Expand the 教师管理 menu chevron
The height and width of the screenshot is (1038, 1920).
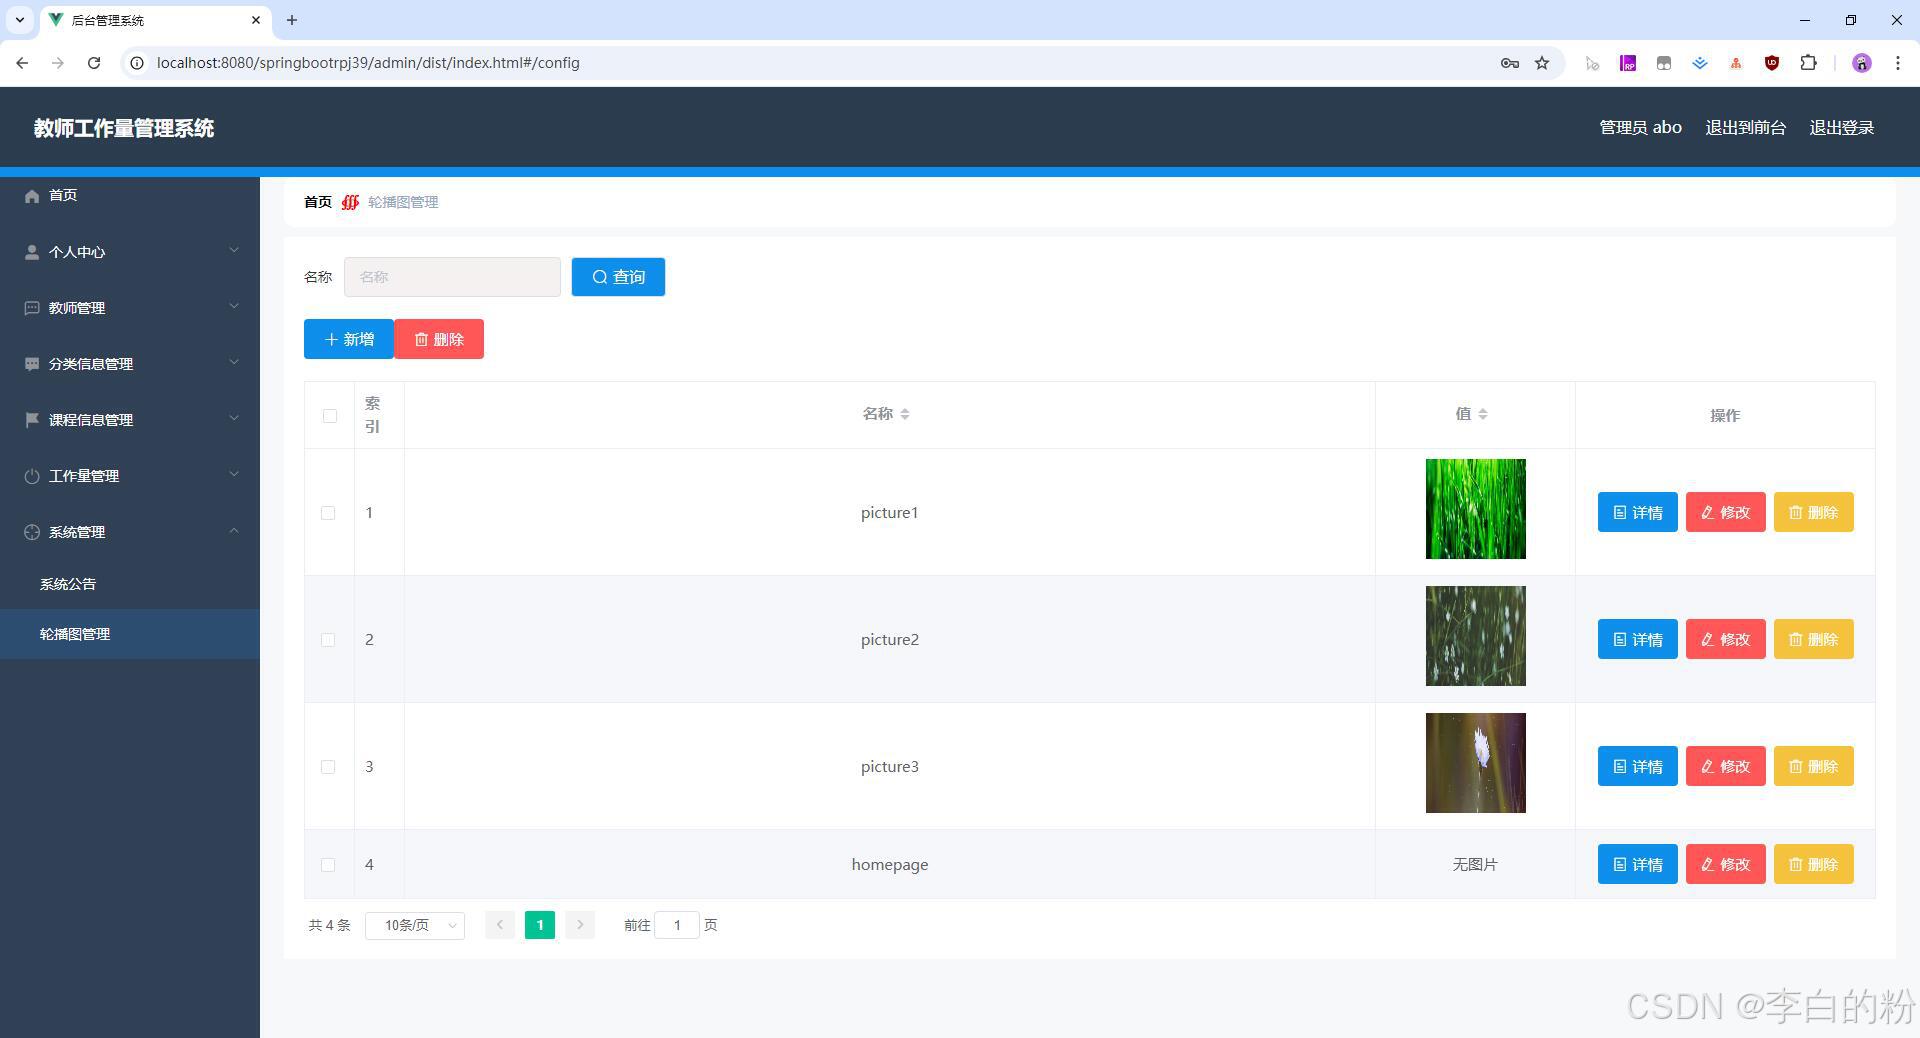pos(234,306)
